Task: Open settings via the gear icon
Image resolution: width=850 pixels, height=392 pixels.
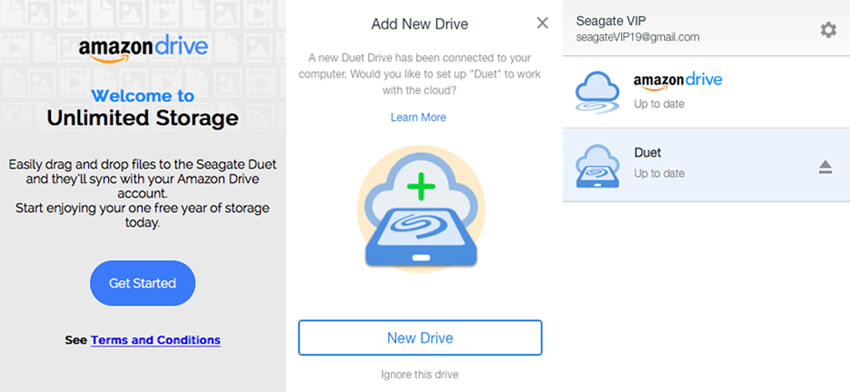Action: point(828,30)
